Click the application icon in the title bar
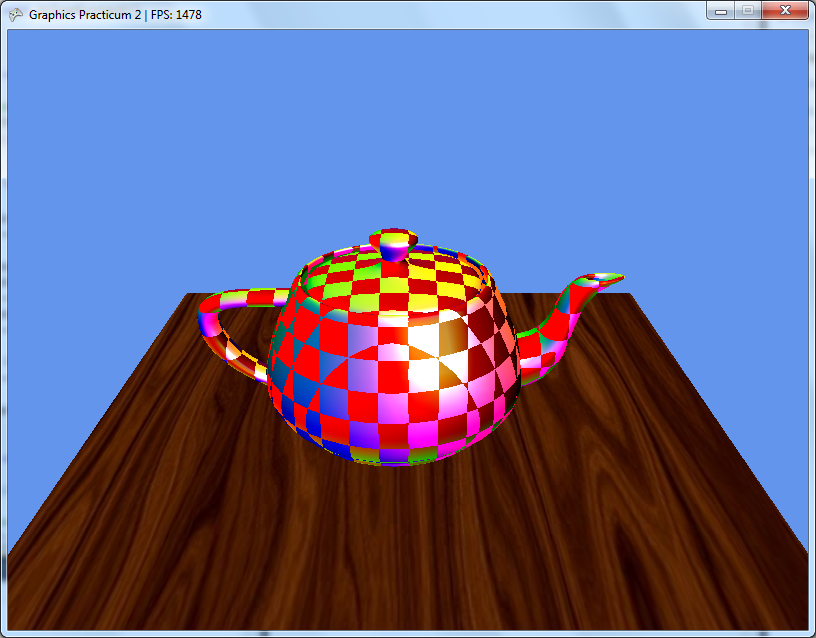The width and height of the screenshot is (816, 638). point(16,15)
